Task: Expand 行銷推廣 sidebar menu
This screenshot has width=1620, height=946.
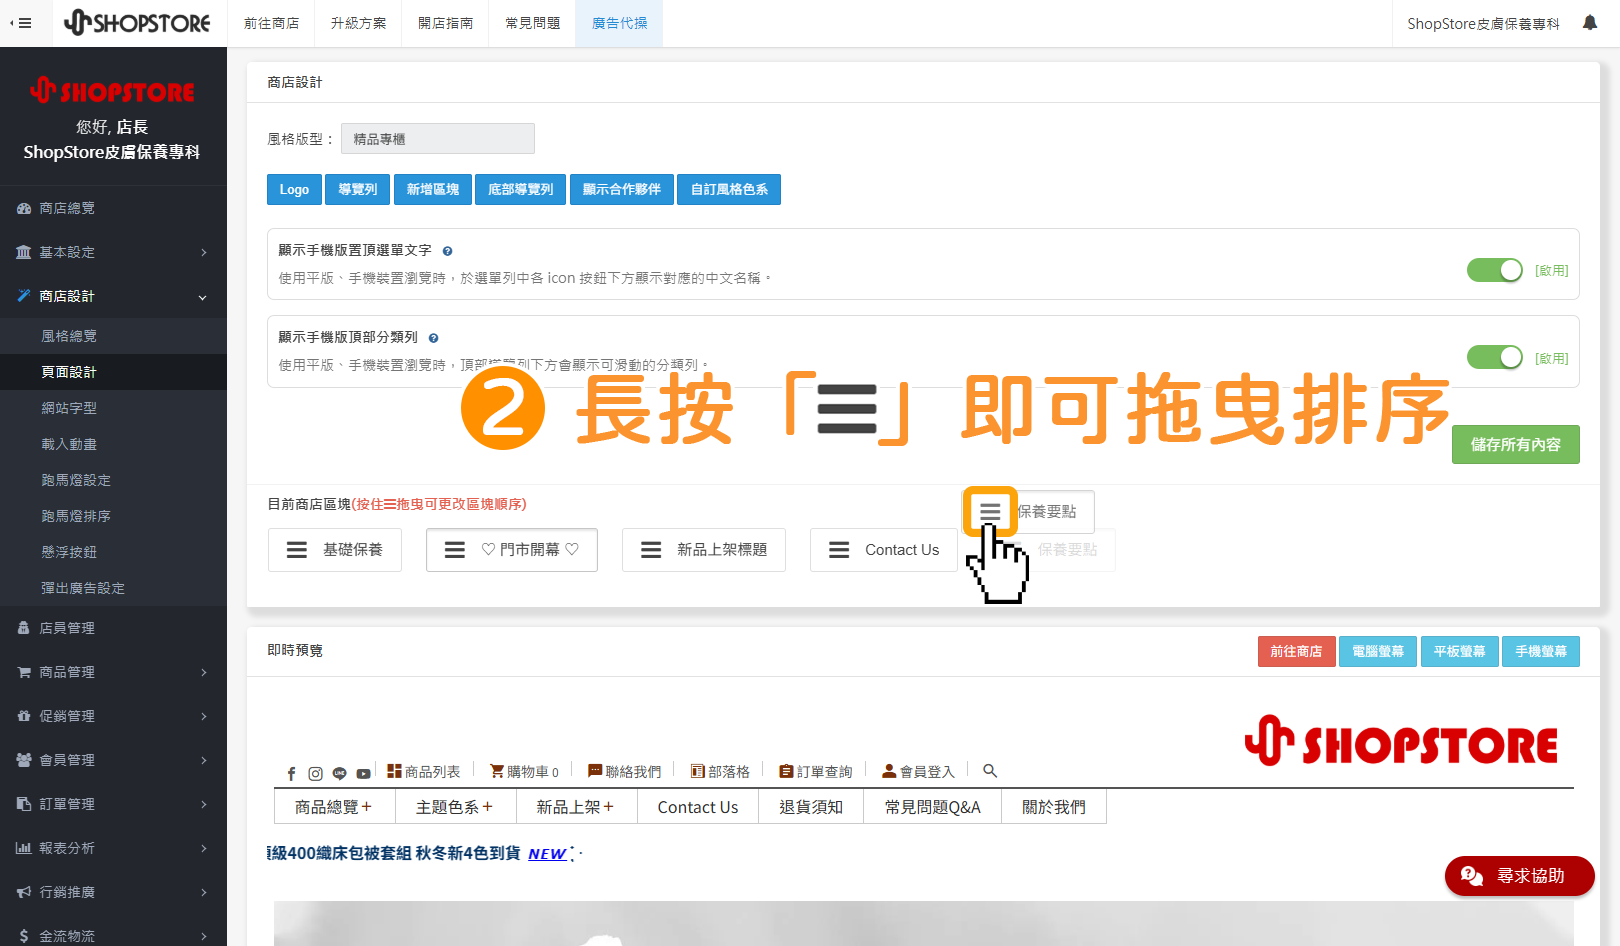Action: tap(203, 892)
